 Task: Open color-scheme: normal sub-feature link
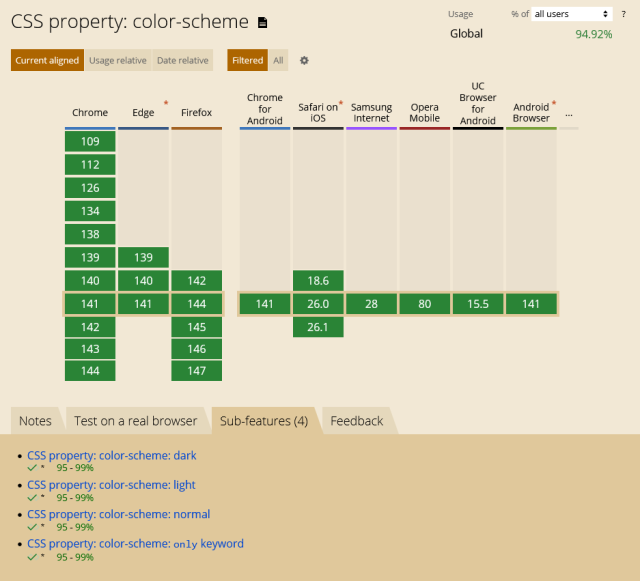(x=118, y=514)
